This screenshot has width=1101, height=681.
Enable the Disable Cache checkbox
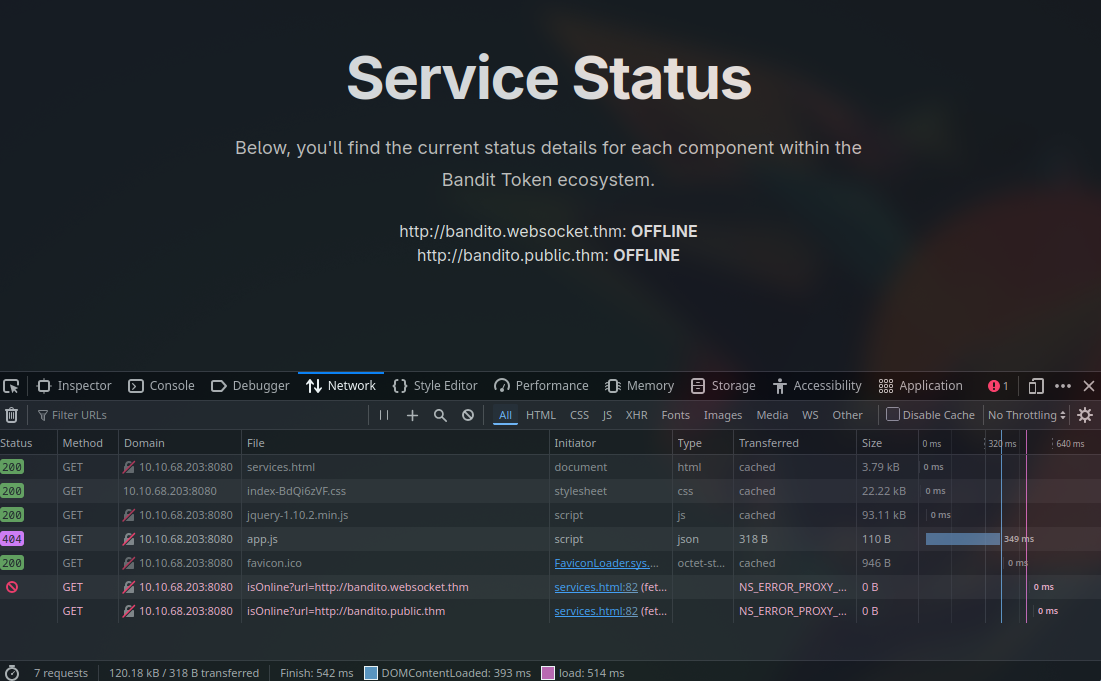pyautogui.click(x=893, y=415)
